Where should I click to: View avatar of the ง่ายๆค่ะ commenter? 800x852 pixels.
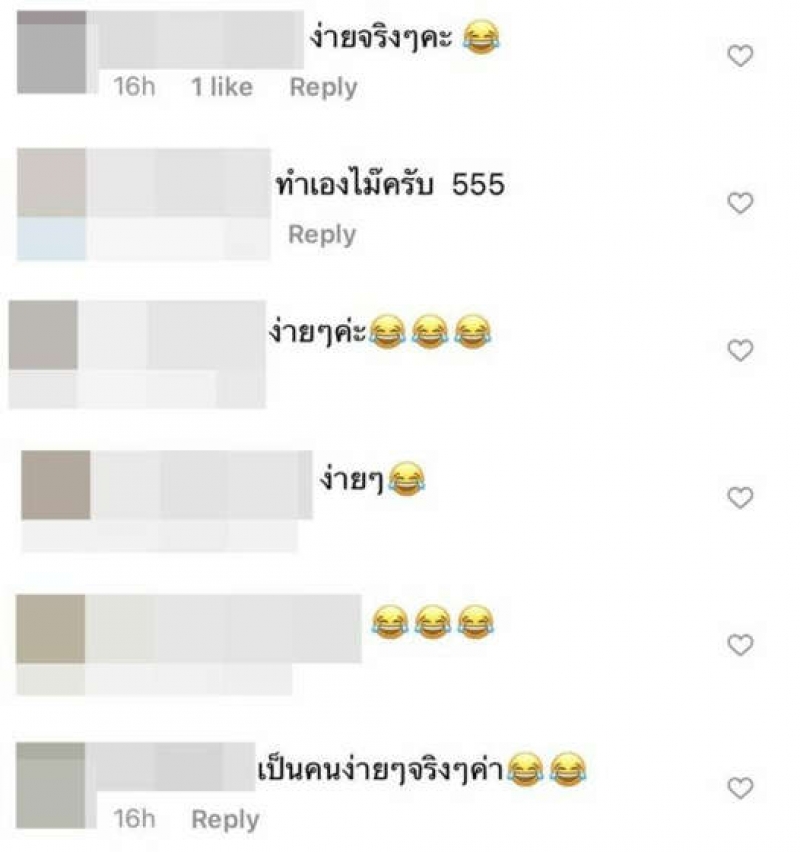(43, 335)
